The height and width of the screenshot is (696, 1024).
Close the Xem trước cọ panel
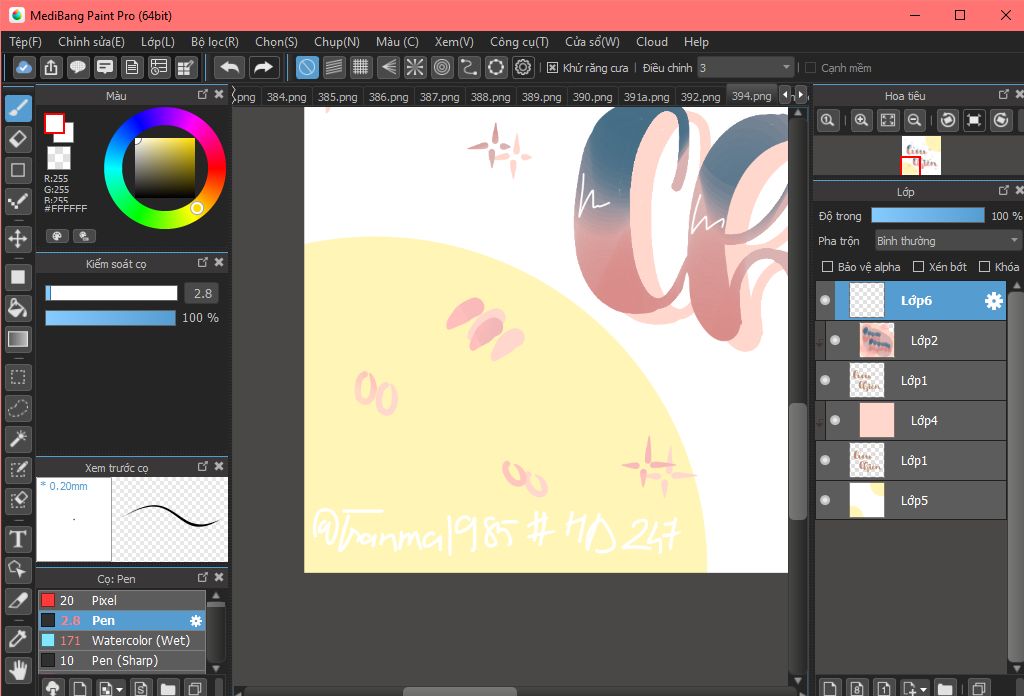tap(219, 466)
